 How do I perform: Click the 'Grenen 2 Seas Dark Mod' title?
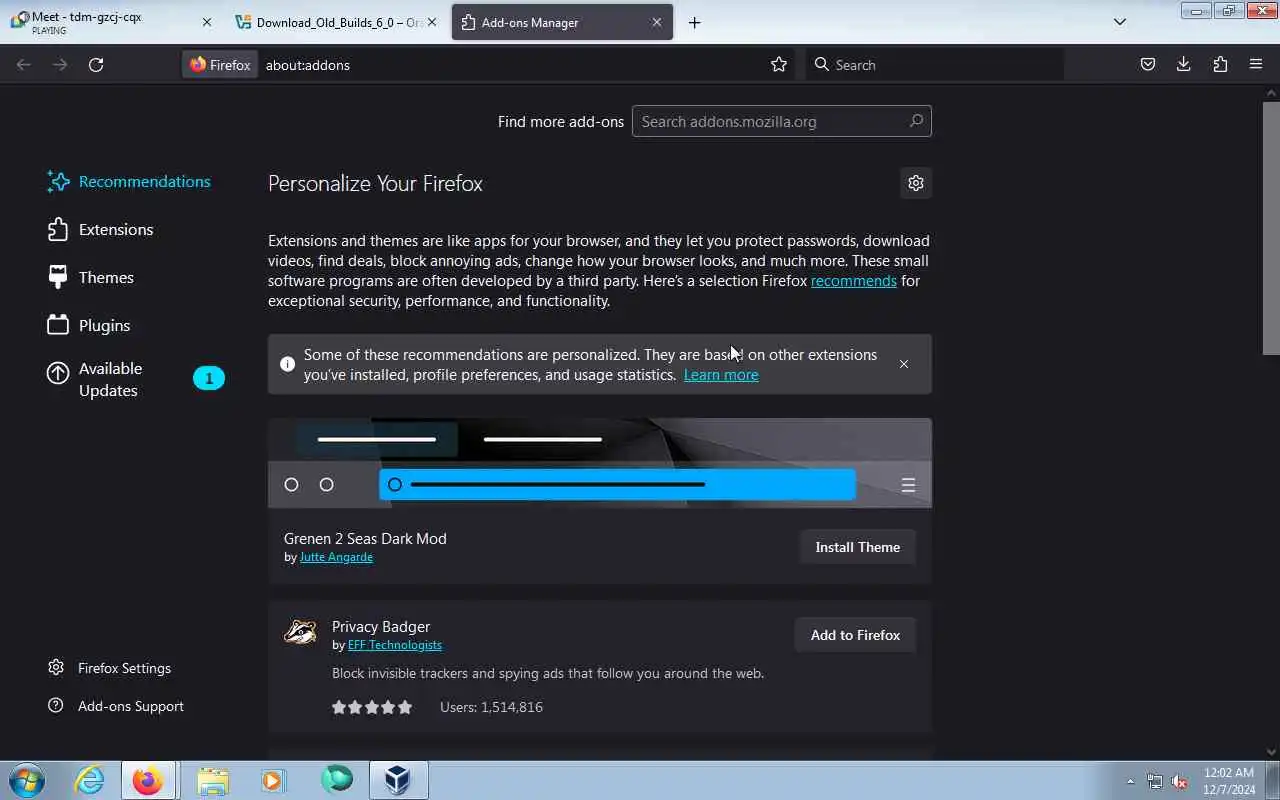(365, 538)
